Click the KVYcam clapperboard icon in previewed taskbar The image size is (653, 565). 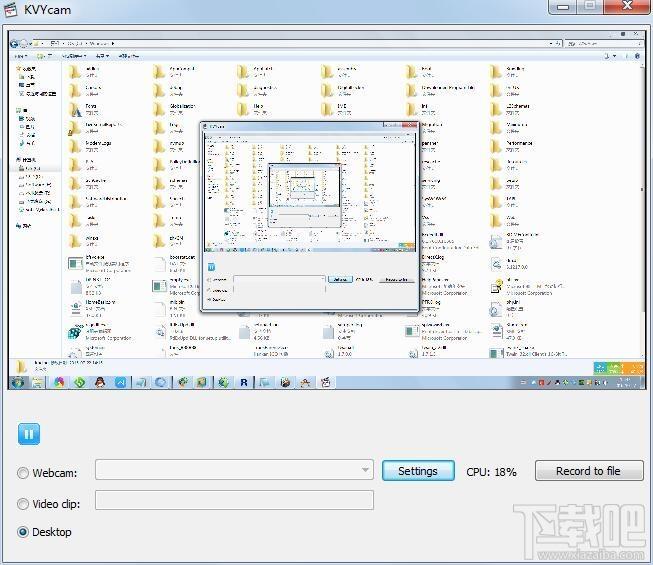pyautogui.click(x=326, y=382)
